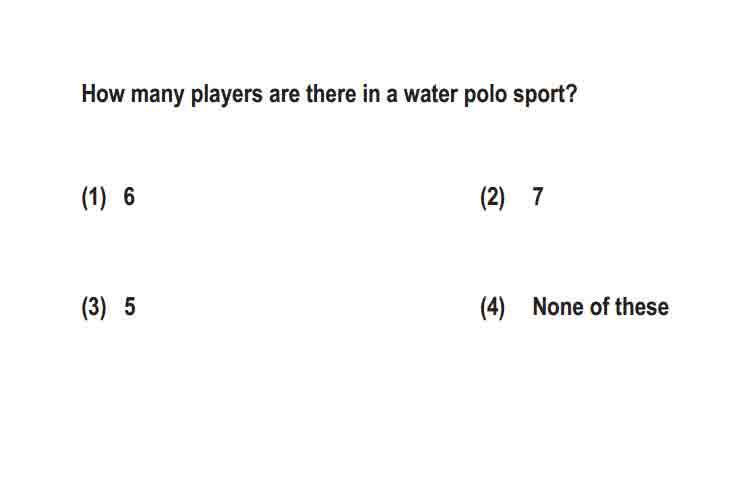Select the 'None of these' answer

[x=600, y=306]
